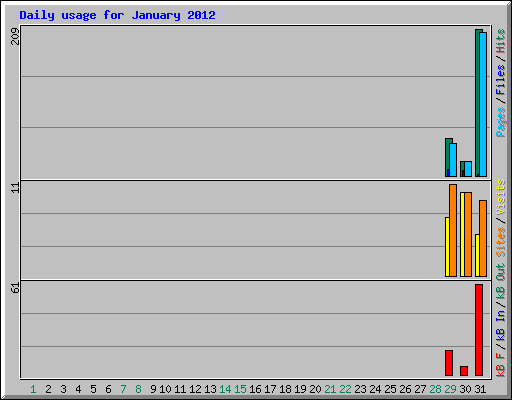Select the orange Sites bar for day 30
The height and width of the screenshot is (400, 512).
pos(468,234)
